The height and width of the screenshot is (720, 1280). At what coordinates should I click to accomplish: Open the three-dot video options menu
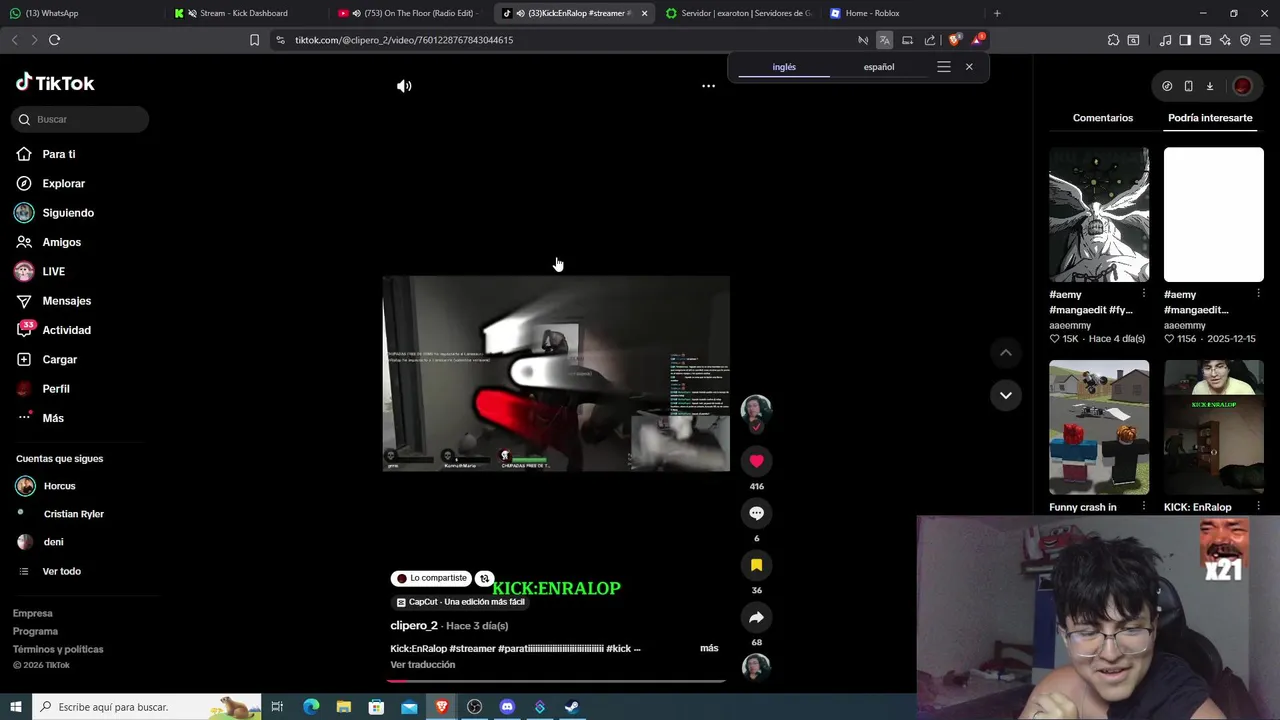pyautogui.click(x=708, y=86)
